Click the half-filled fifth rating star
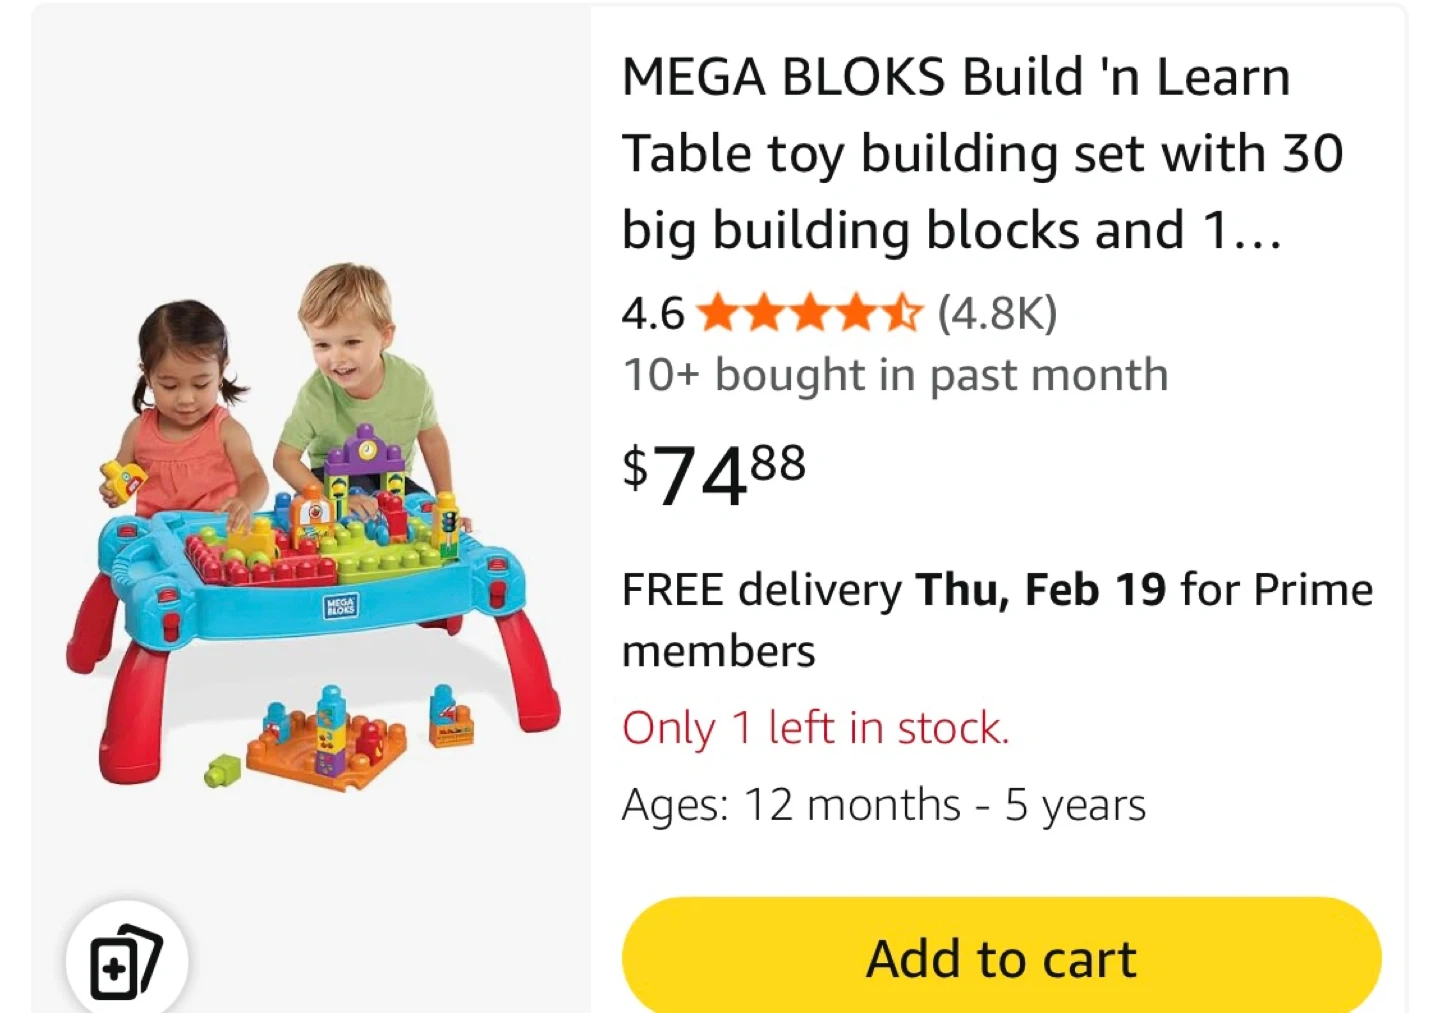This screenshot has height=1013, width=1440. 902,313
